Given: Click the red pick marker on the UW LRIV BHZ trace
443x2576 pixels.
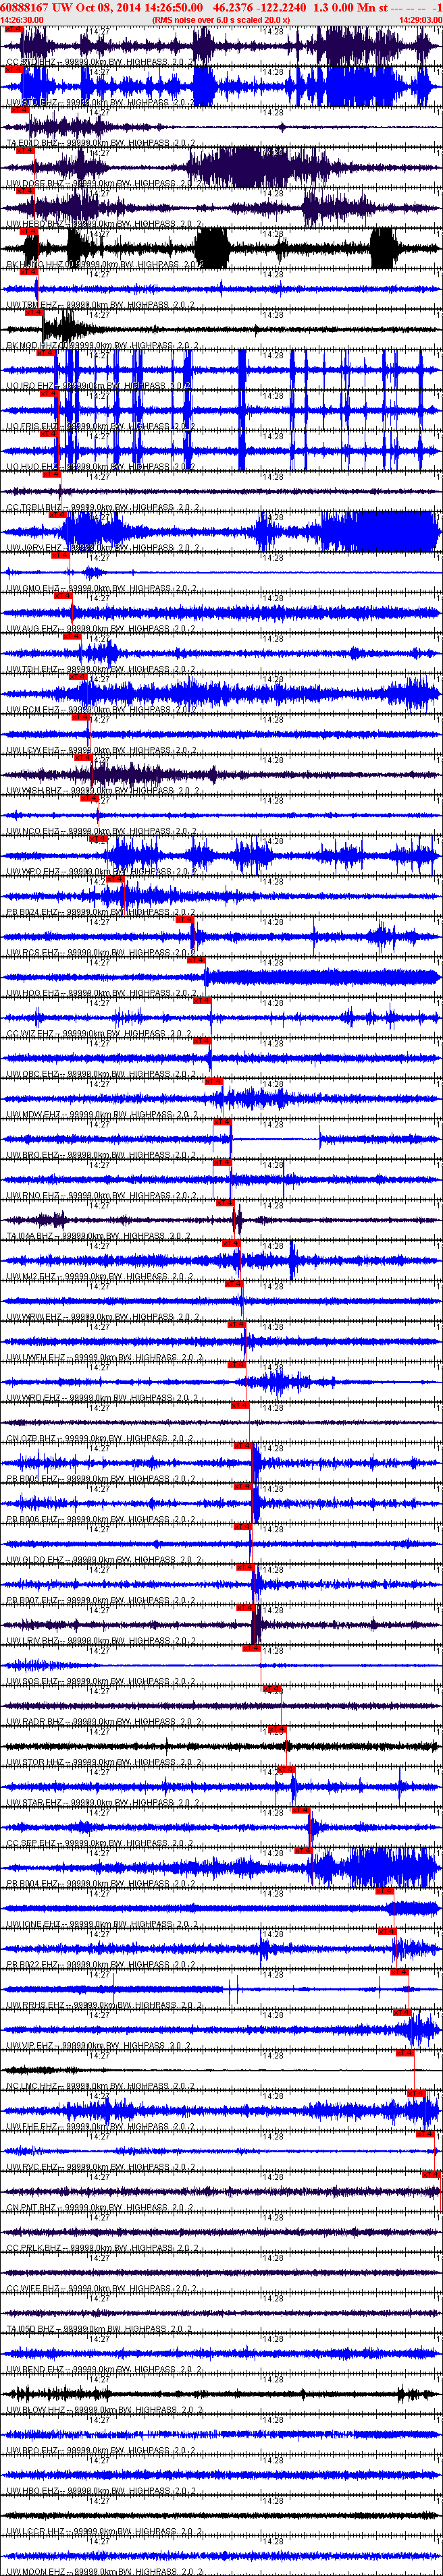Looking at the screenshot, I should pyautogui.click(x=245, y=1608).
